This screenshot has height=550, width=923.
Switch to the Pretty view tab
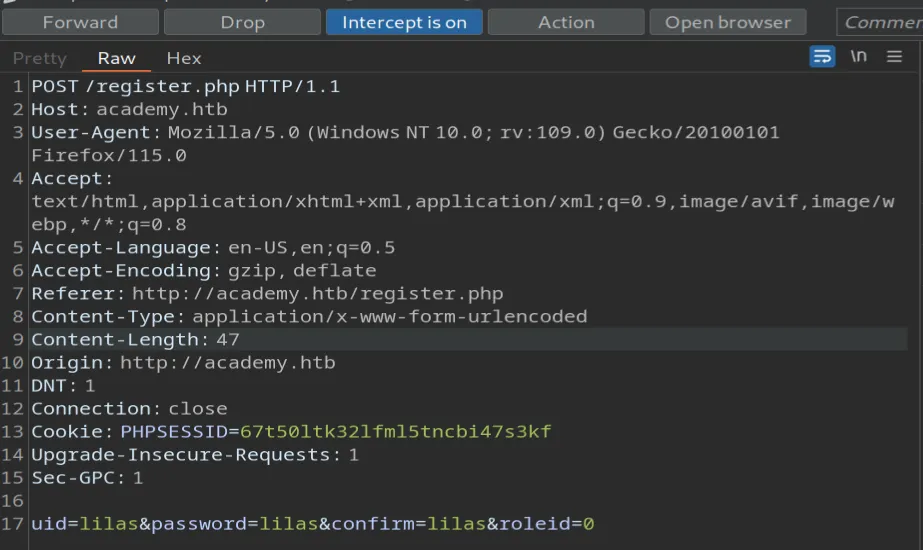40,58
